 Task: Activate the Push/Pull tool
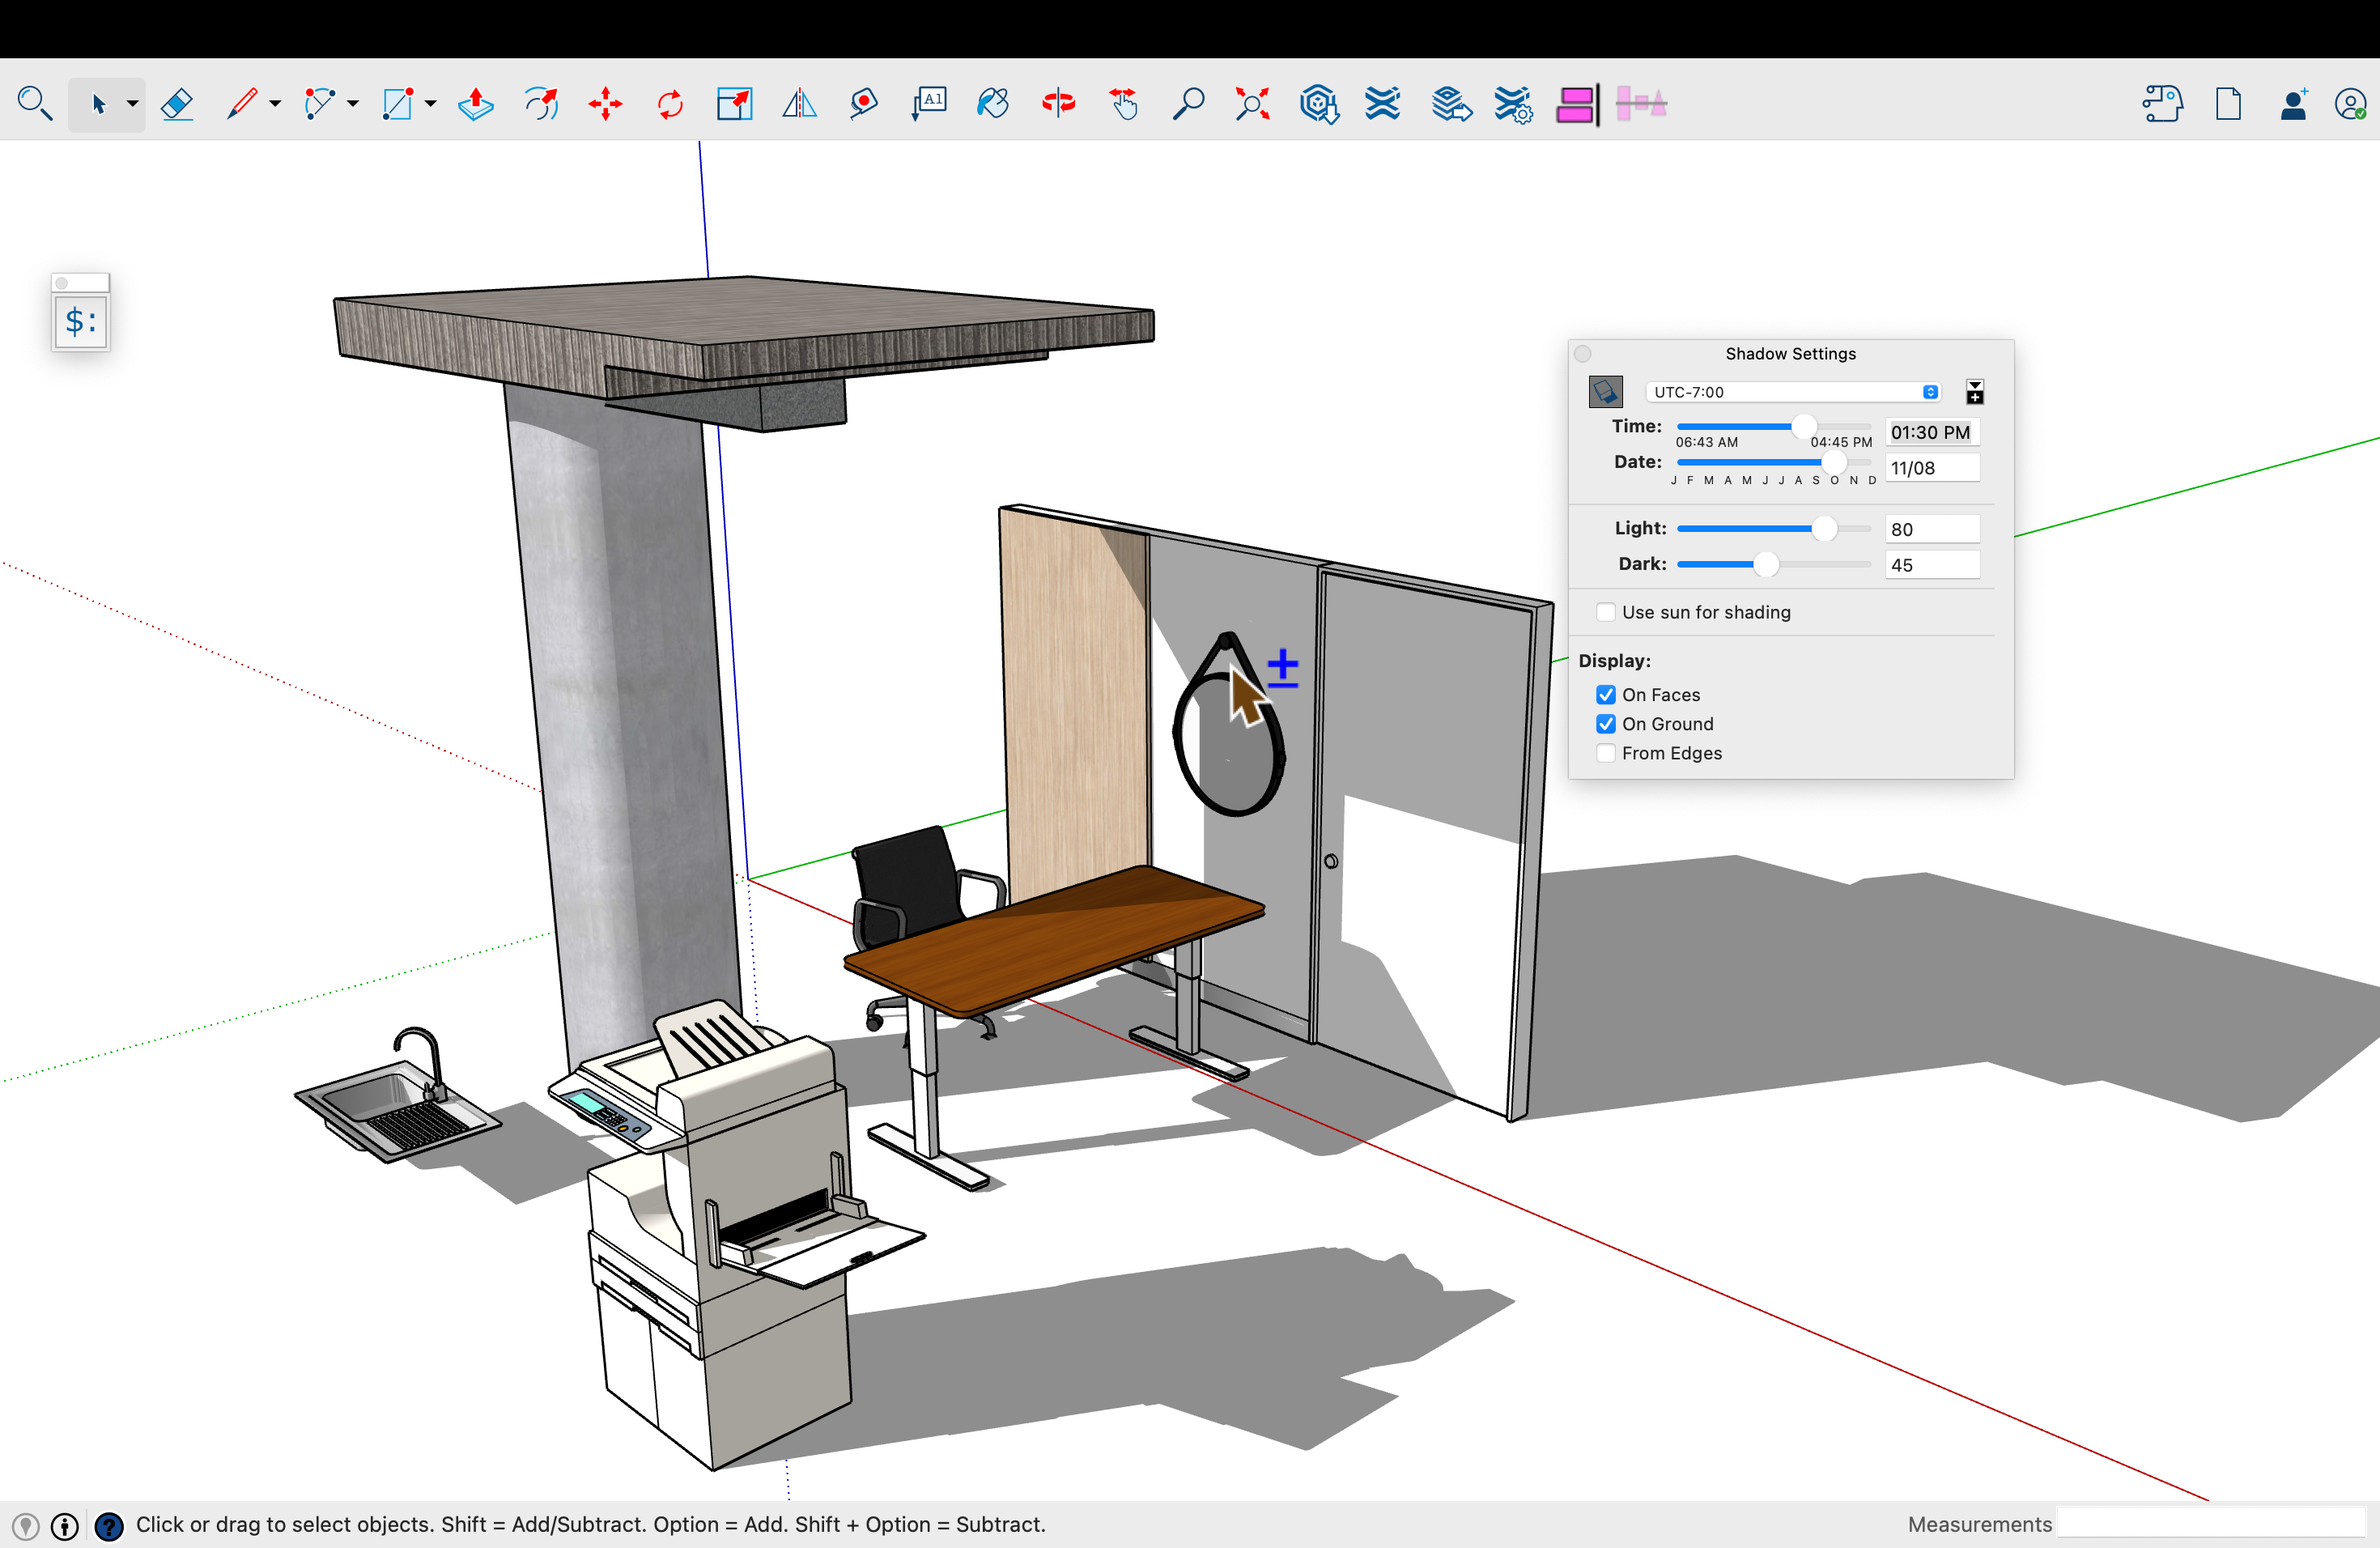tap(475, 104)
